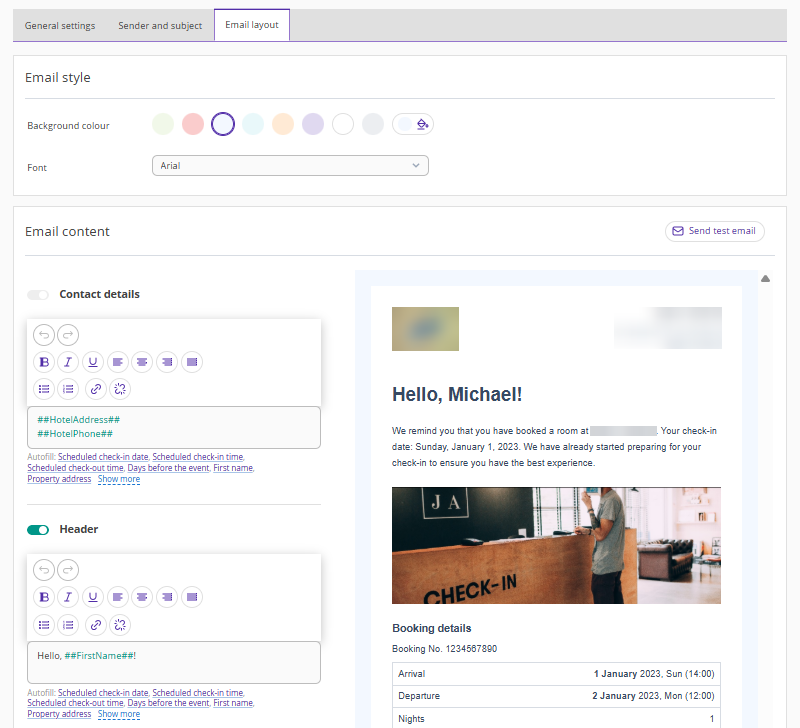Underline text in Header editor
Screen dimensions: 800x728
click(93, 597)
